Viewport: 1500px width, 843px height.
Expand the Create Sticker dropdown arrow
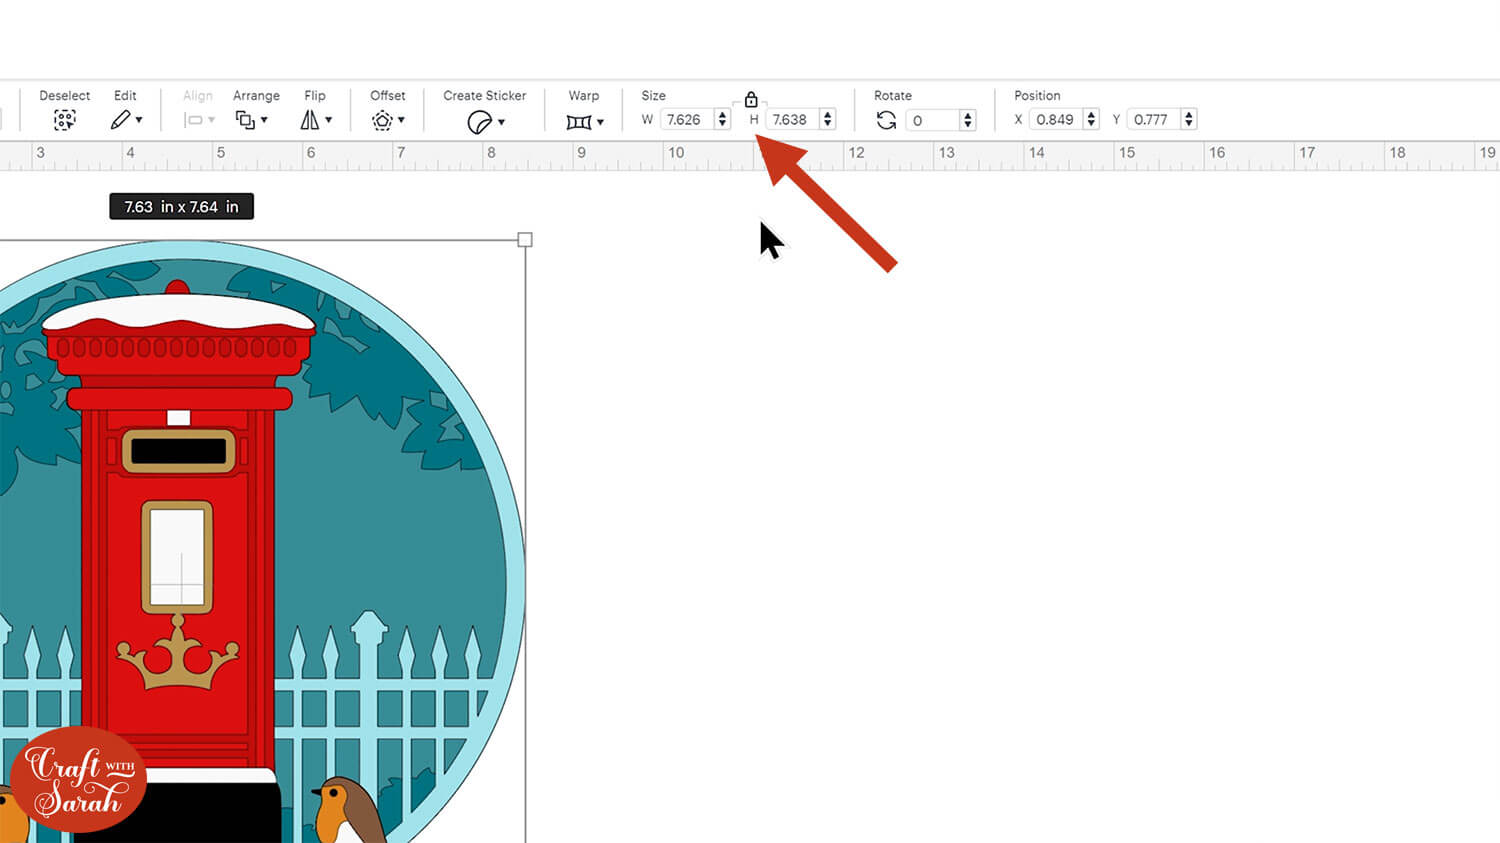501,122
